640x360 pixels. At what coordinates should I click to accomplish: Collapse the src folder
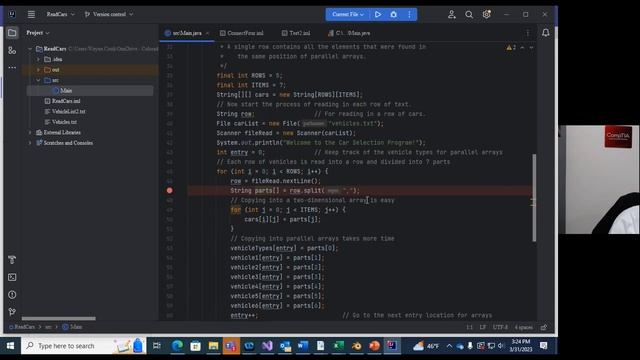[38, 80]
